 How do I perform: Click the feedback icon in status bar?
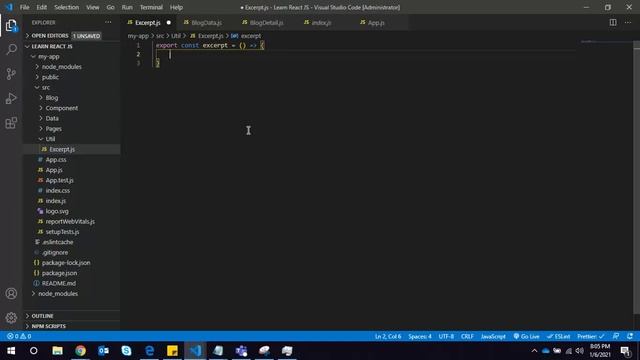616,336
